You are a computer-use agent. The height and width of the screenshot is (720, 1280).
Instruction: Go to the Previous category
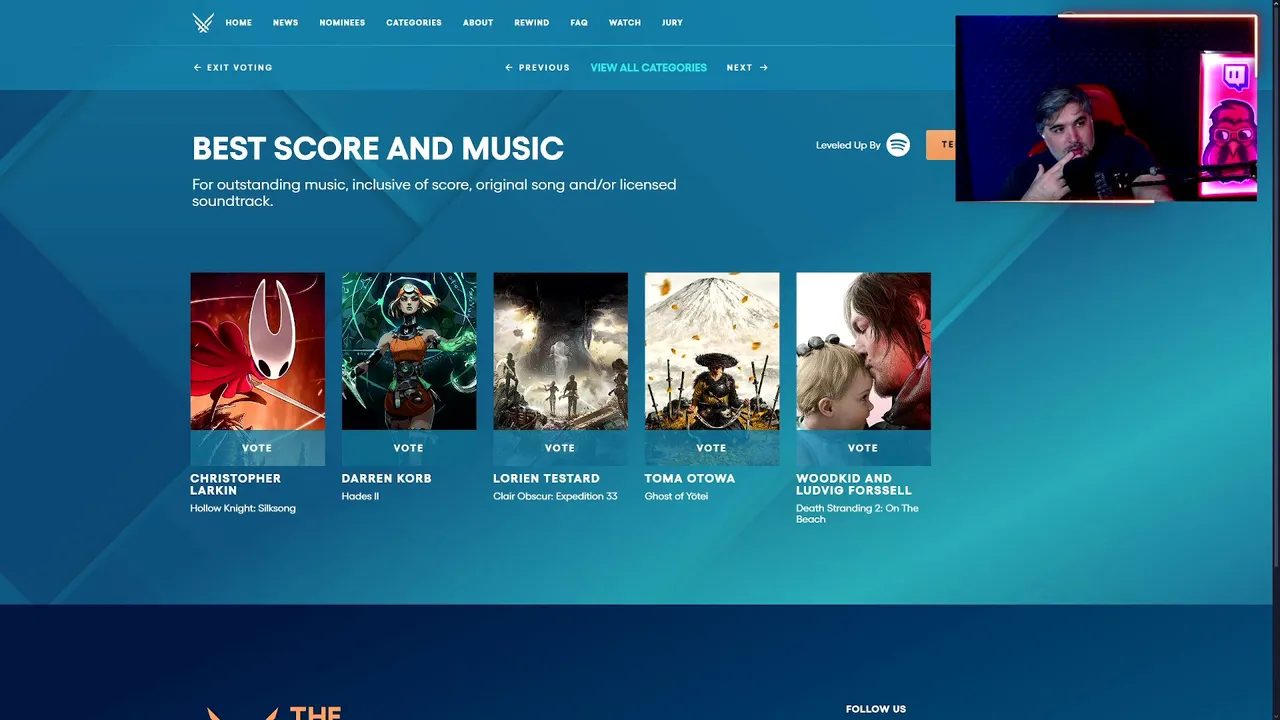(538, 68)
